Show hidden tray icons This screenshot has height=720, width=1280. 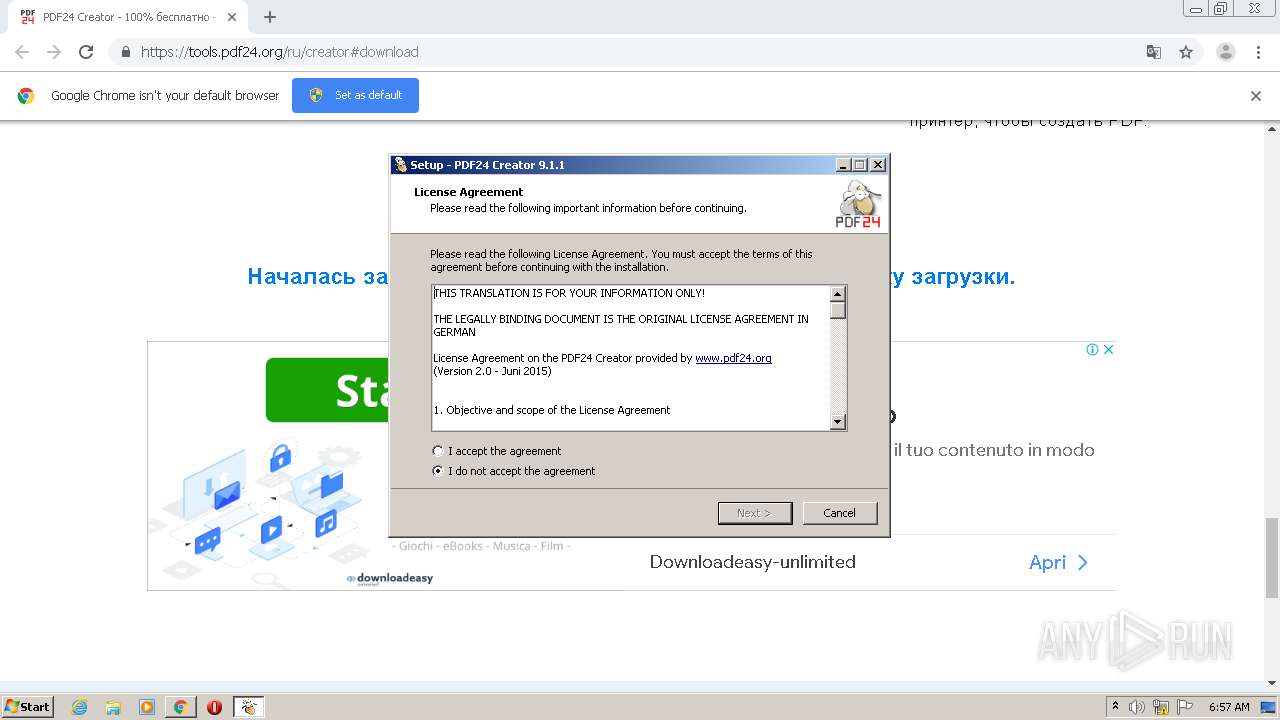pyautogui.click(x=1115, y=707)
